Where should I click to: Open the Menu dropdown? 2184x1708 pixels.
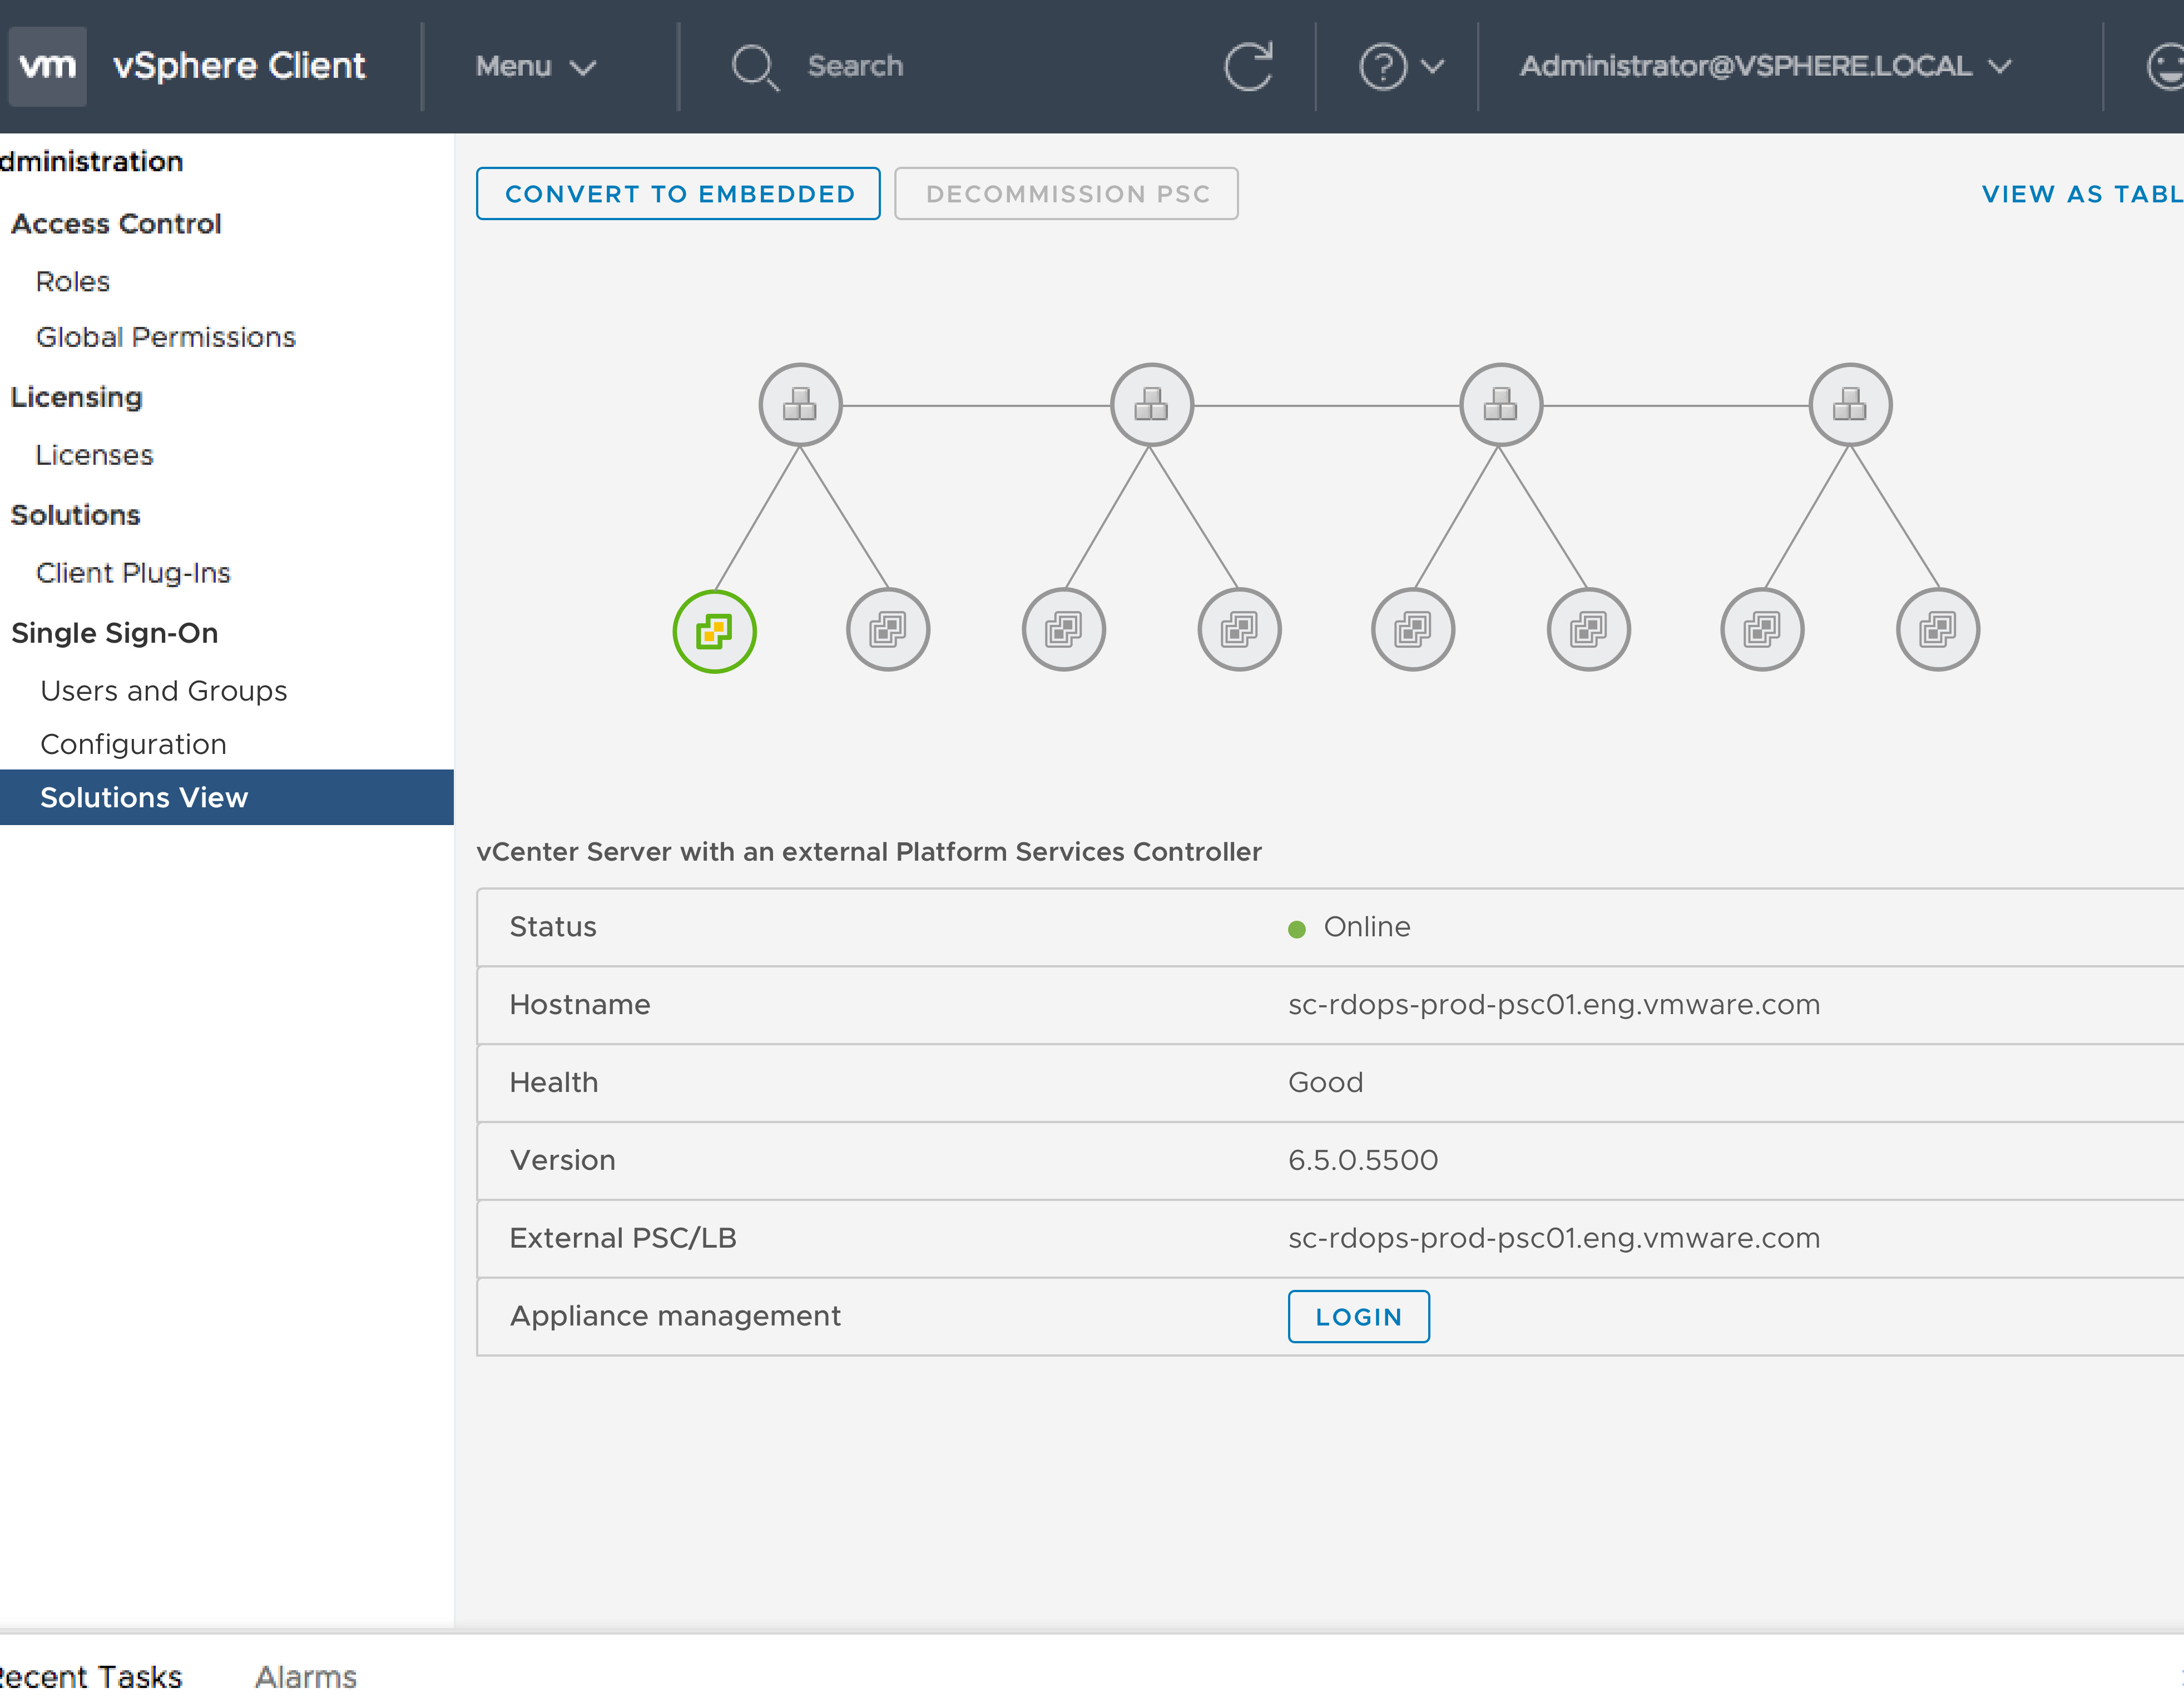tap(535, 66)
